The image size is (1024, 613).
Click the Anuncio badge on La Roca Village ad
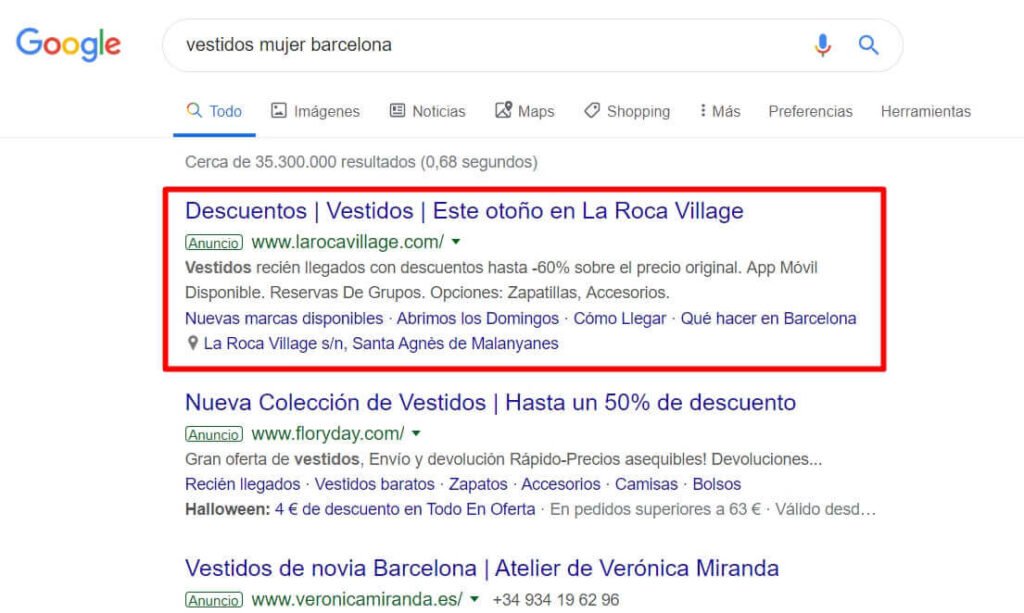214,242
